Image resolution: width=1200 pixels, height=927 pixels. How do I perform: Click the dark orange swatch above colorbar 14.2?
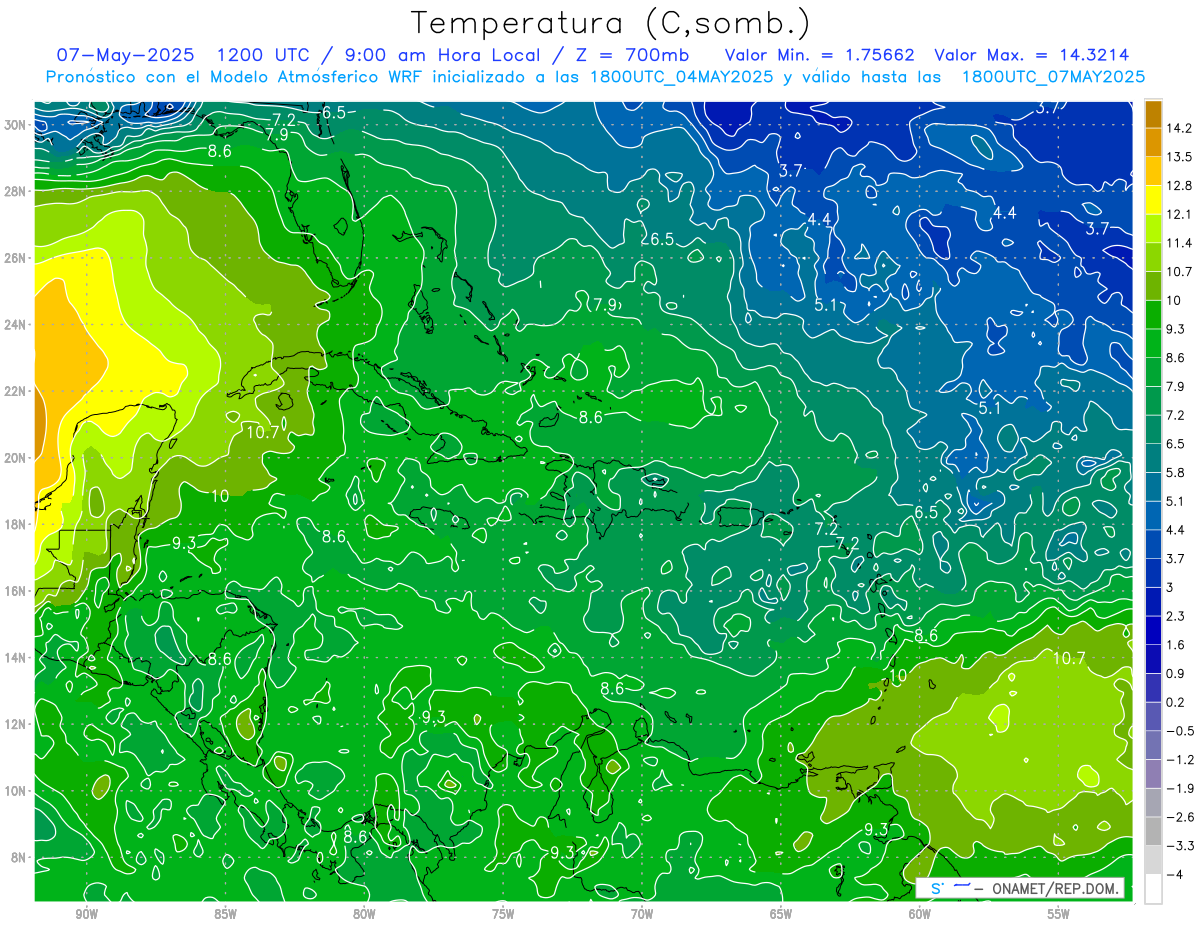1153,114
